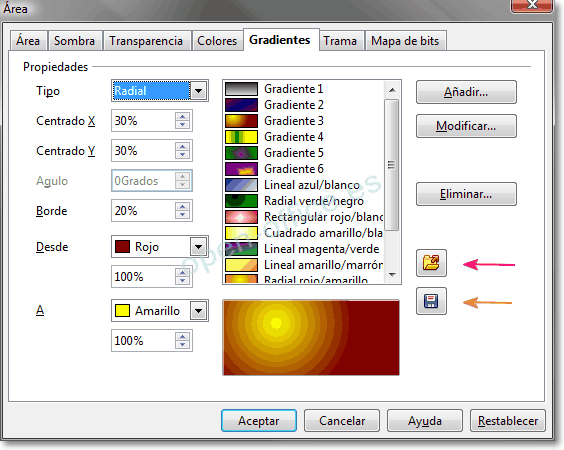Select Radial verde/negro gradient
Image resolution: width=564 pixels, height=450 pixels.
click(304, 201)
